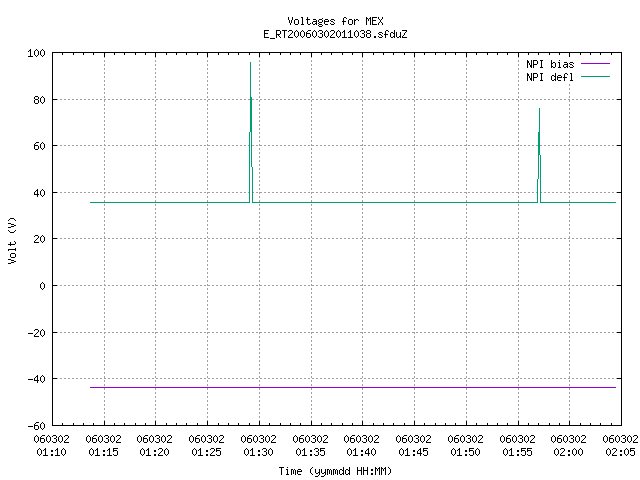Click the y-axis tick label 60
The width and height of the screenshot is (640, 480).
pyautogui.click(x=40, y=146)
